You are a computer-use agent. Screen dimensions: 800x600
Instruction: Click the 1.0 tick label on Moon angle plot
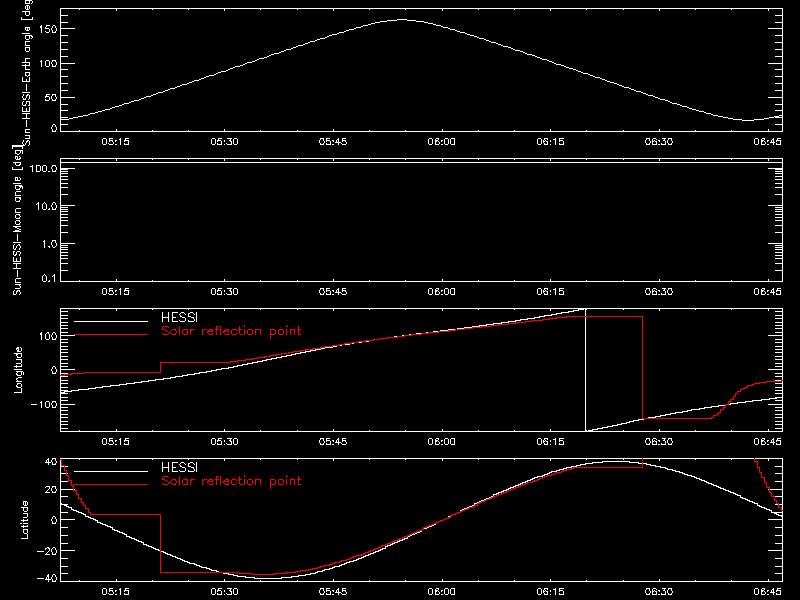pyautogui.click(x=49, y=244)
